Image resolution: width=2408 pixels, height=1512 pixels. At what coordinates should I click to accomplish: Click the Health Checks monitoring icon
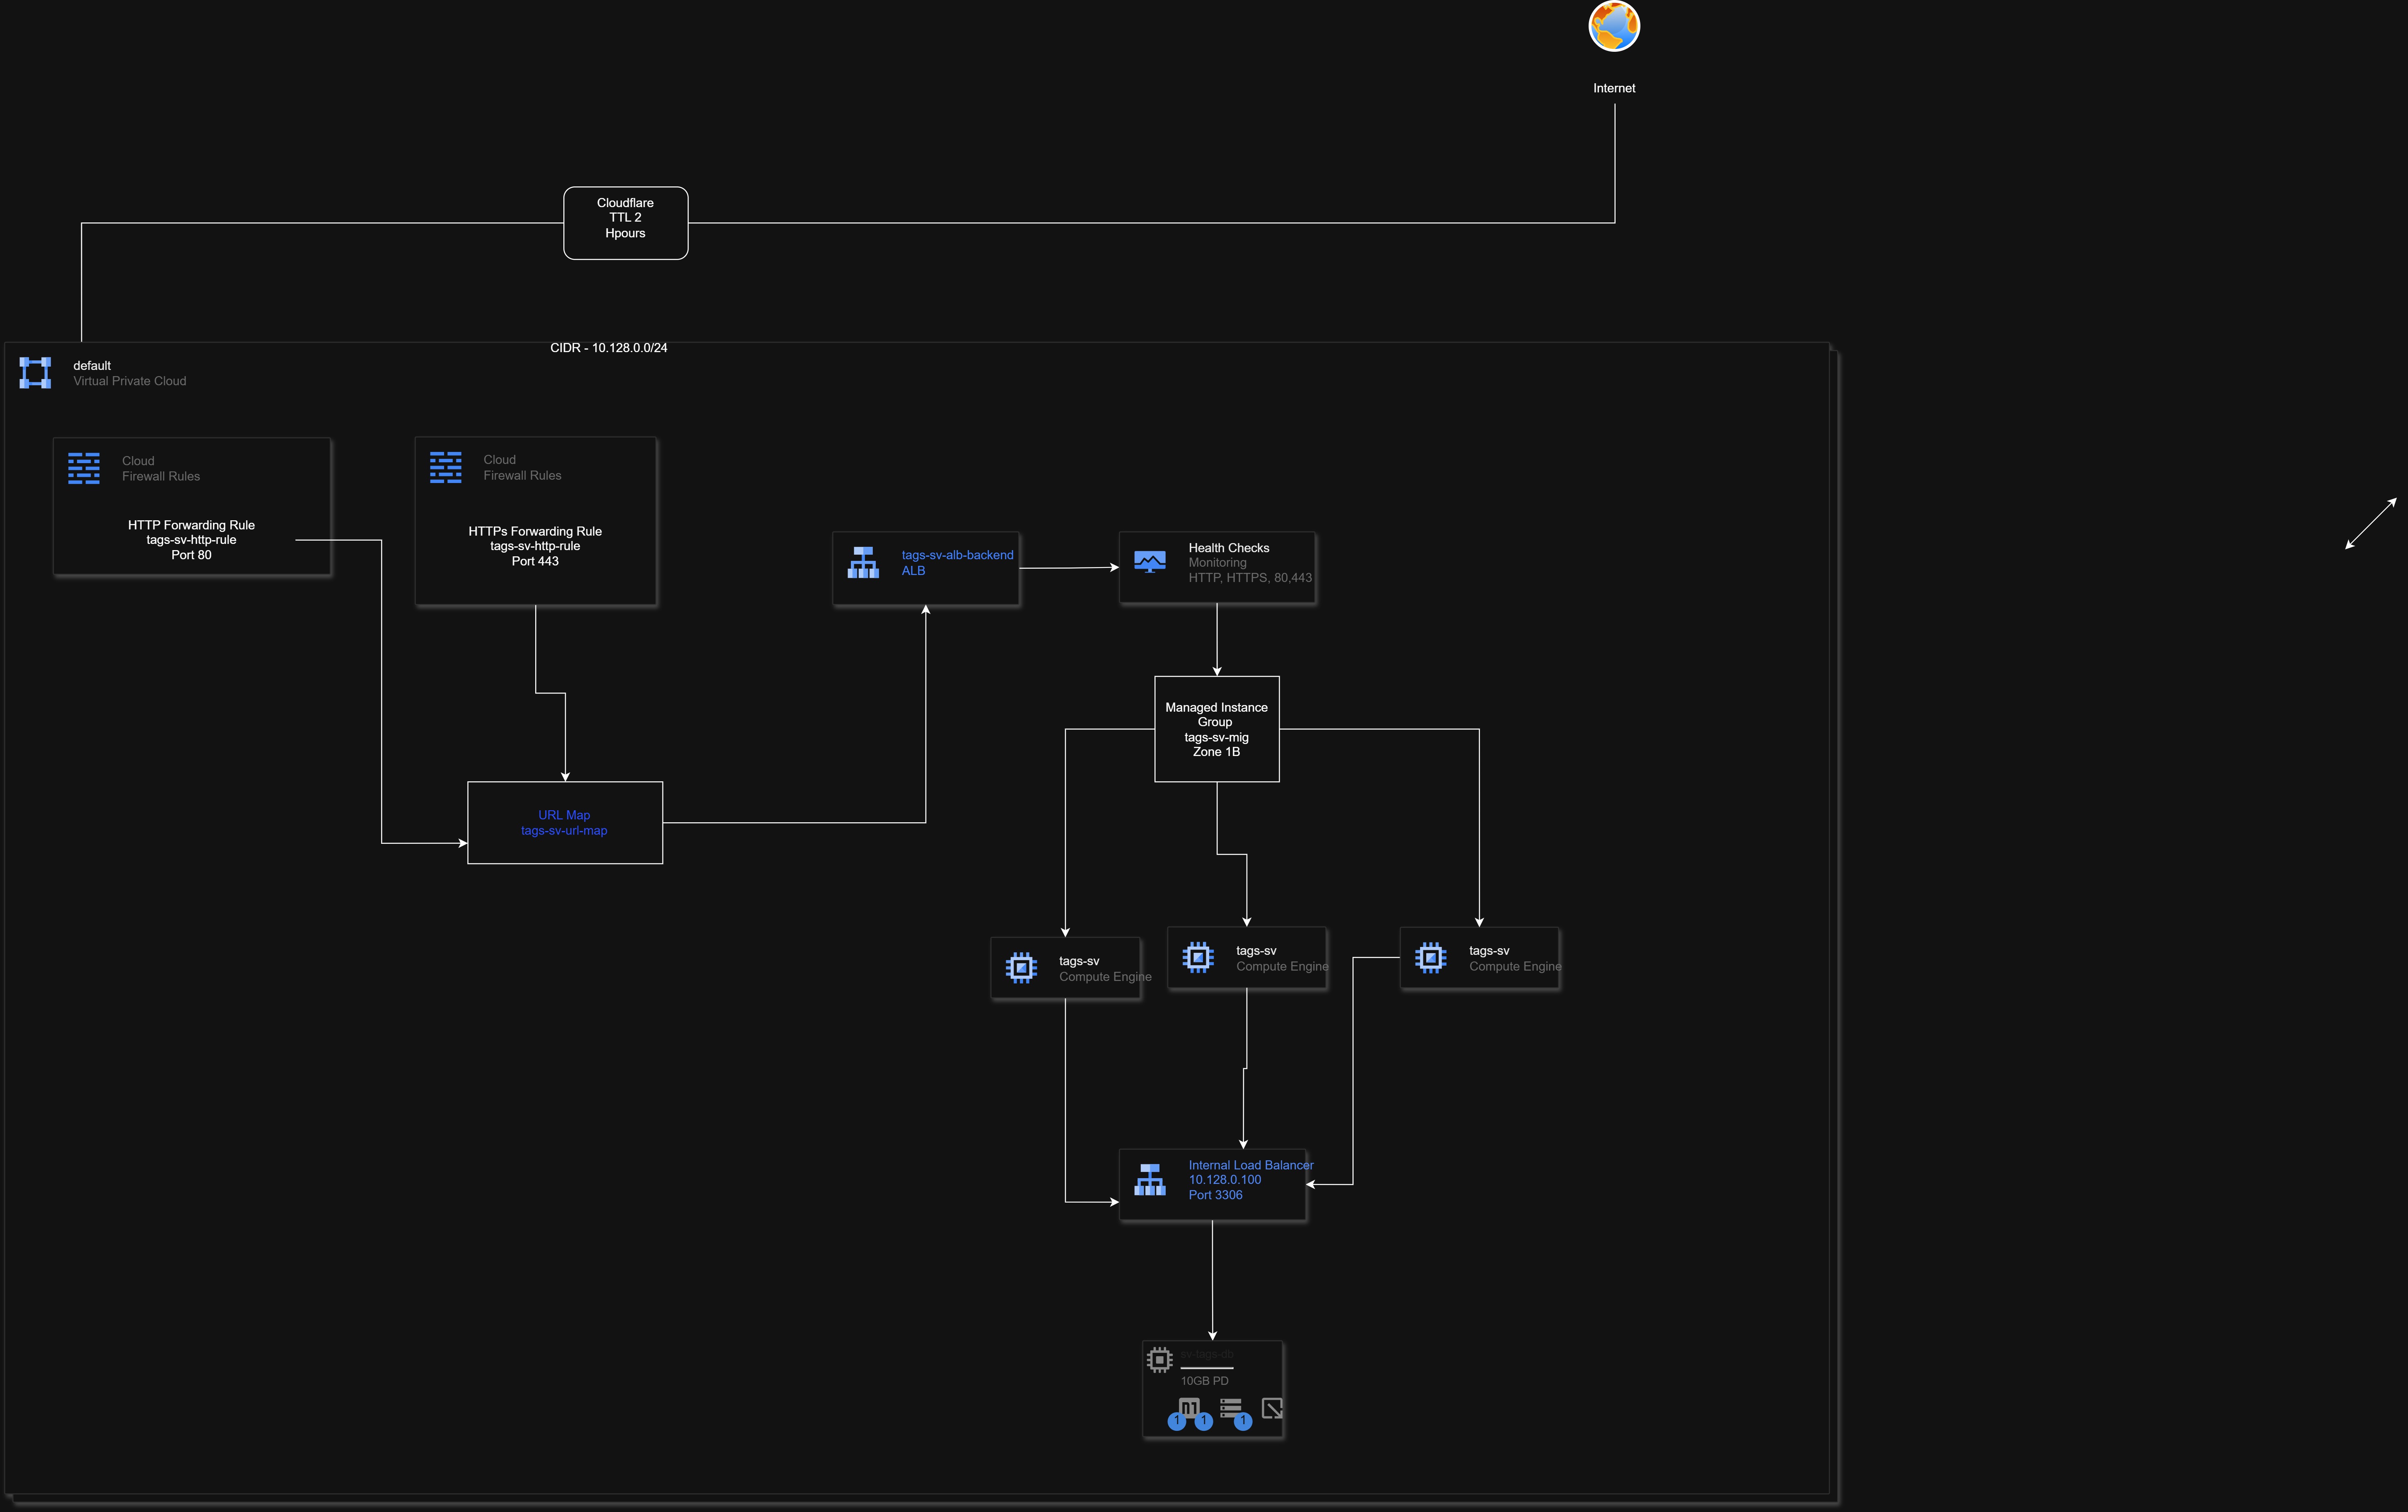(1150, 562)
